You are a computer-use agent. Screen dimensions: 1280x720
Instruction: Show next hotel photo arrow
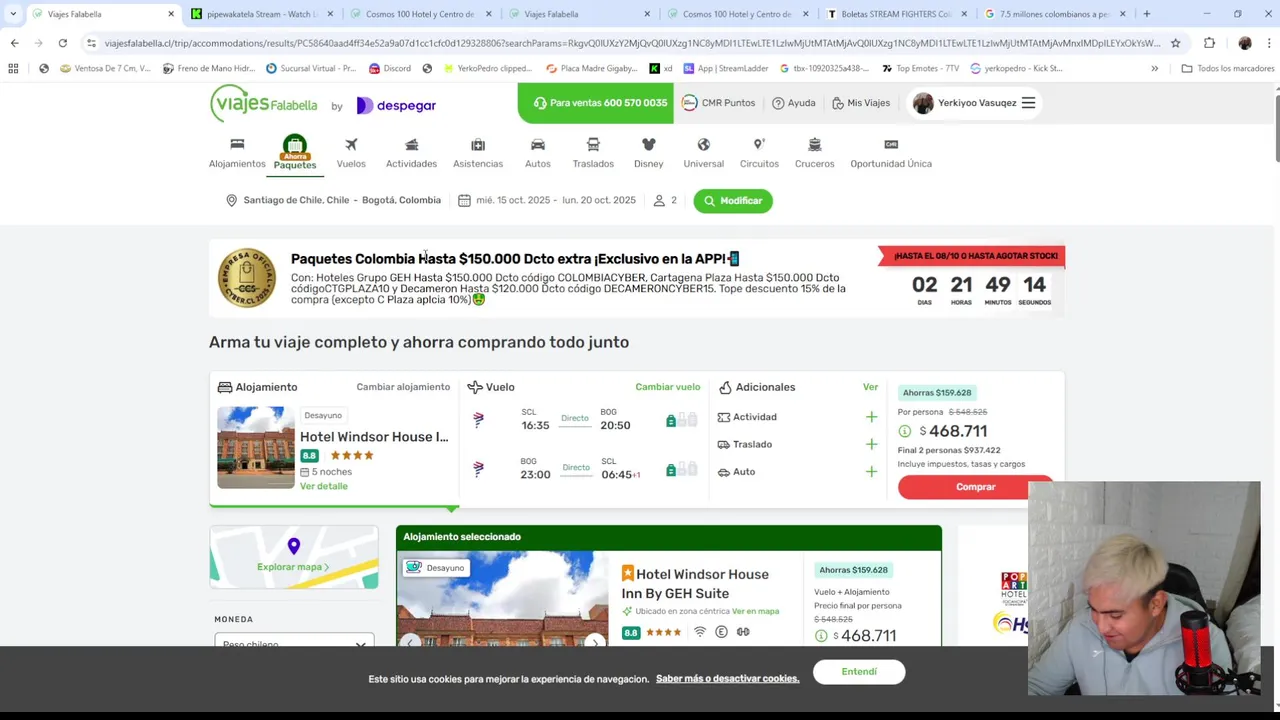click(x=594, y=642)
